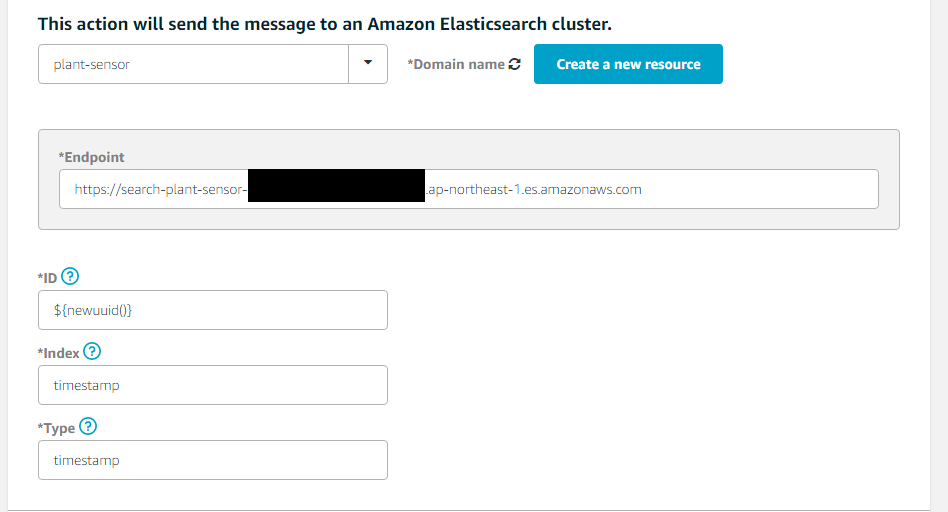Expand the domain dropdown arrow
The width and height of the screenshot is (948, 512).
pyautogui.click(x=368, y=64)
